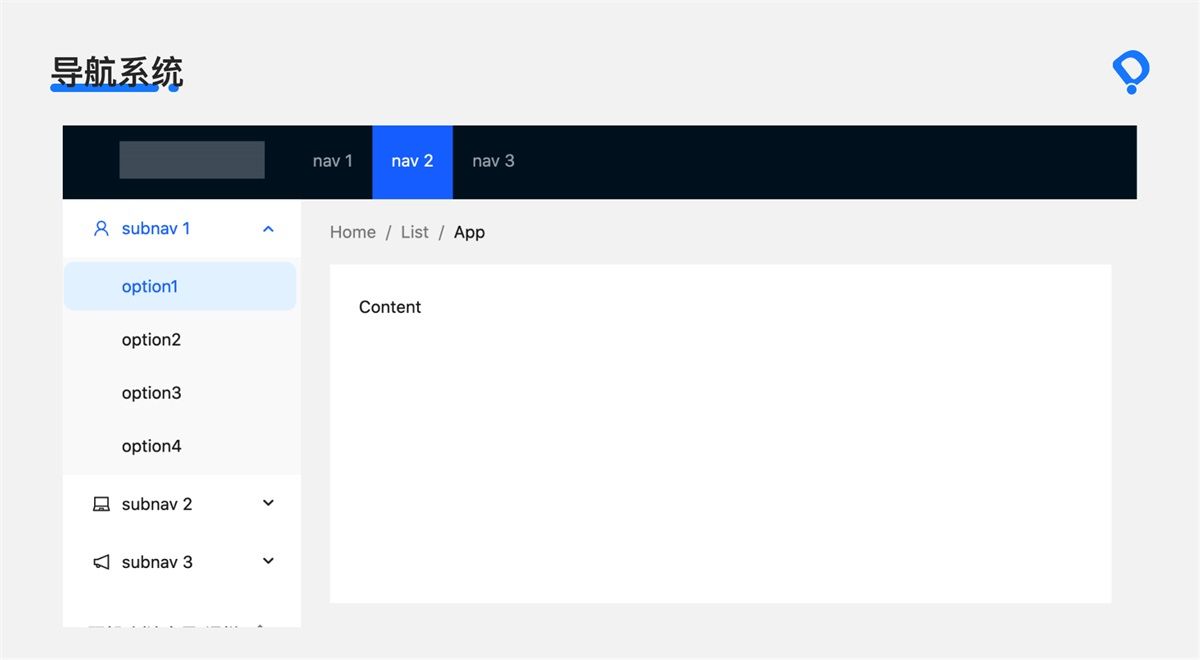This screenshot has width=1200, height=660.
Task: Open the List breadcrumb link
Action: coord(414,232)
